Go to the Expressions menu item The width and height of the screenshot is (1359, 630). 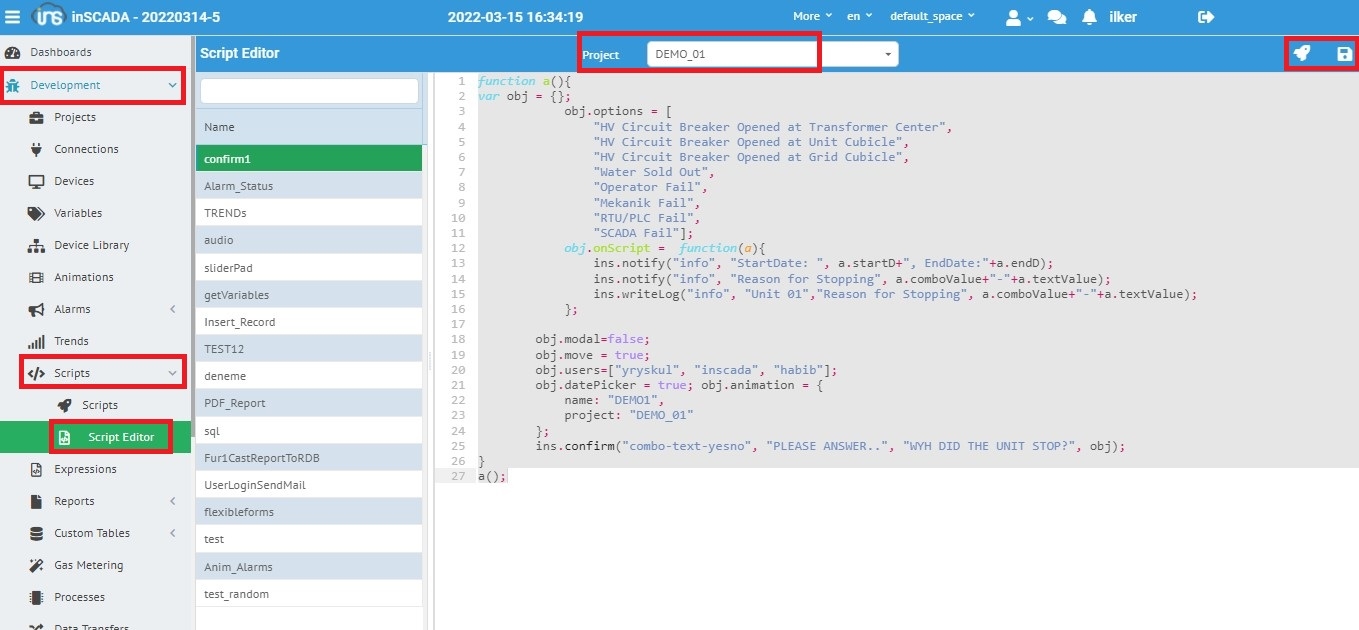click(x=85, y=469)
